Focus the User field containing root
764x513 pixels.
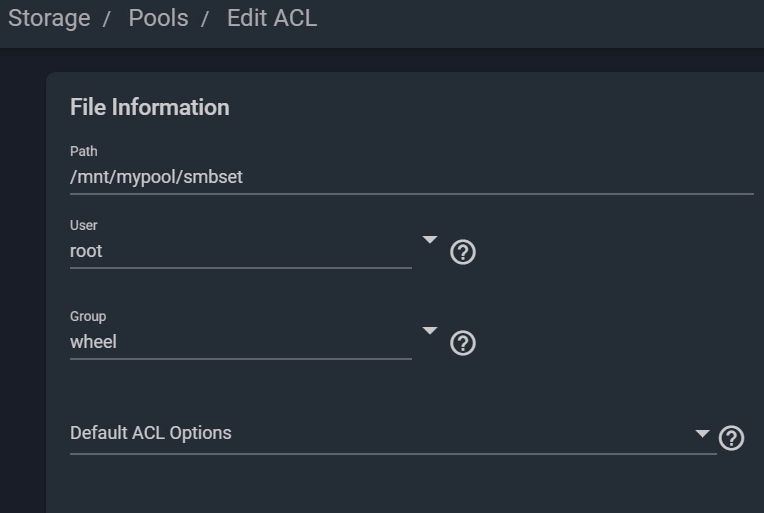tap(241, 251)
